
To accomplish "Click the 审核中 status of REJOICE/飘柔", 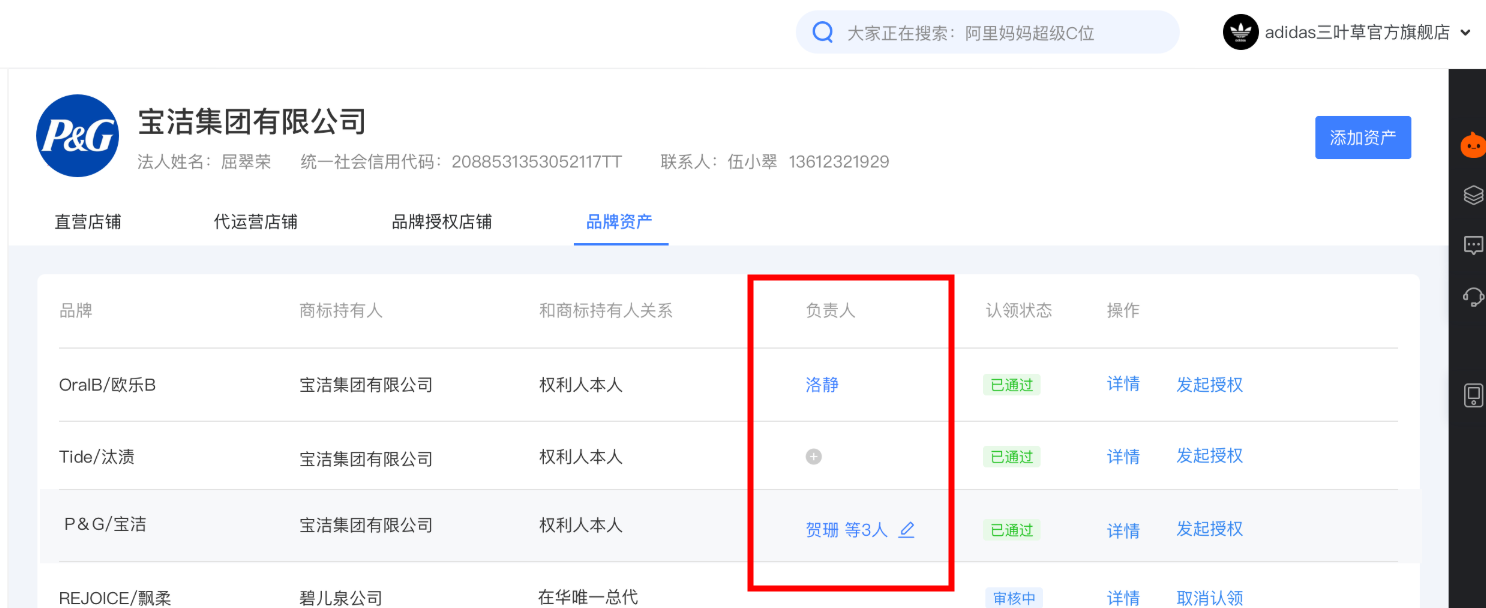I will click(x=1012, y=598).
